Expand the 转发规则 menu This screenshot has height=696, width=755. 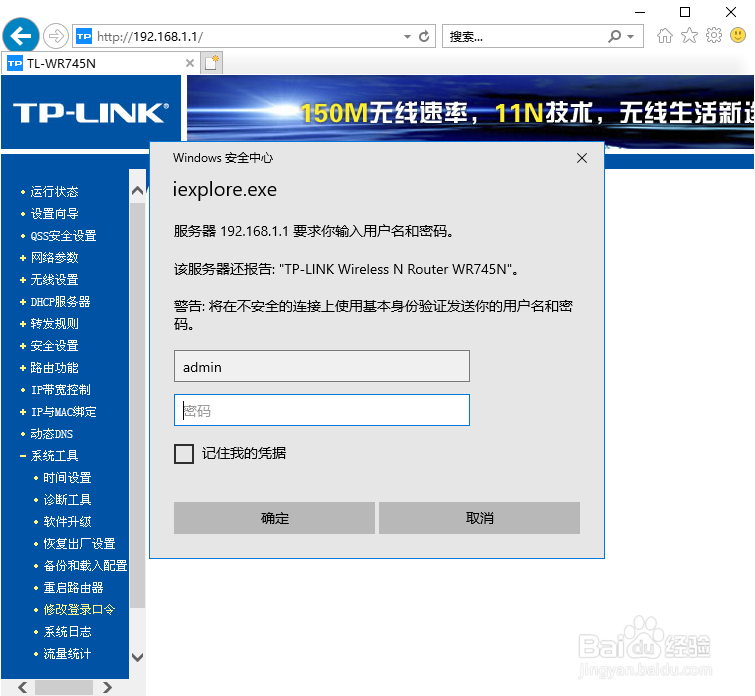tap(54, 324)
